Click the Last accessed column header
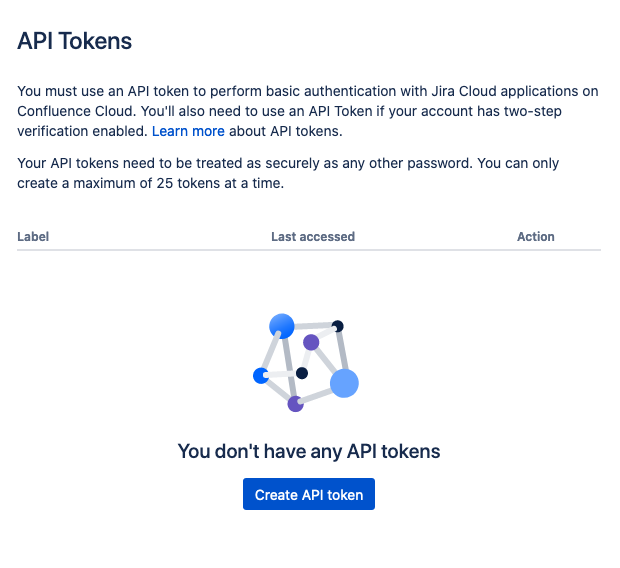Image resolution: width=620 pixels, height=568 pixels. click(x=313, y=237)
